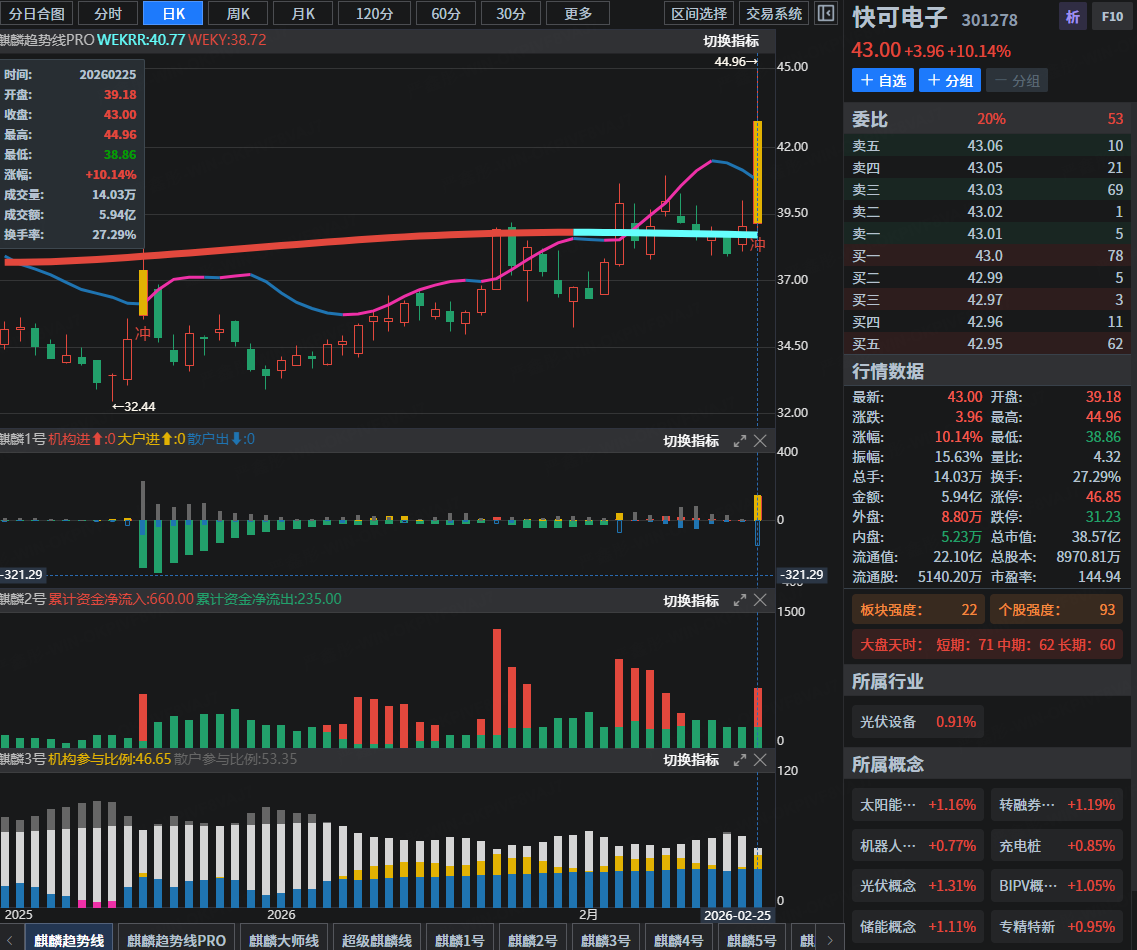Add stock via the 自选 button

point(882,81)
